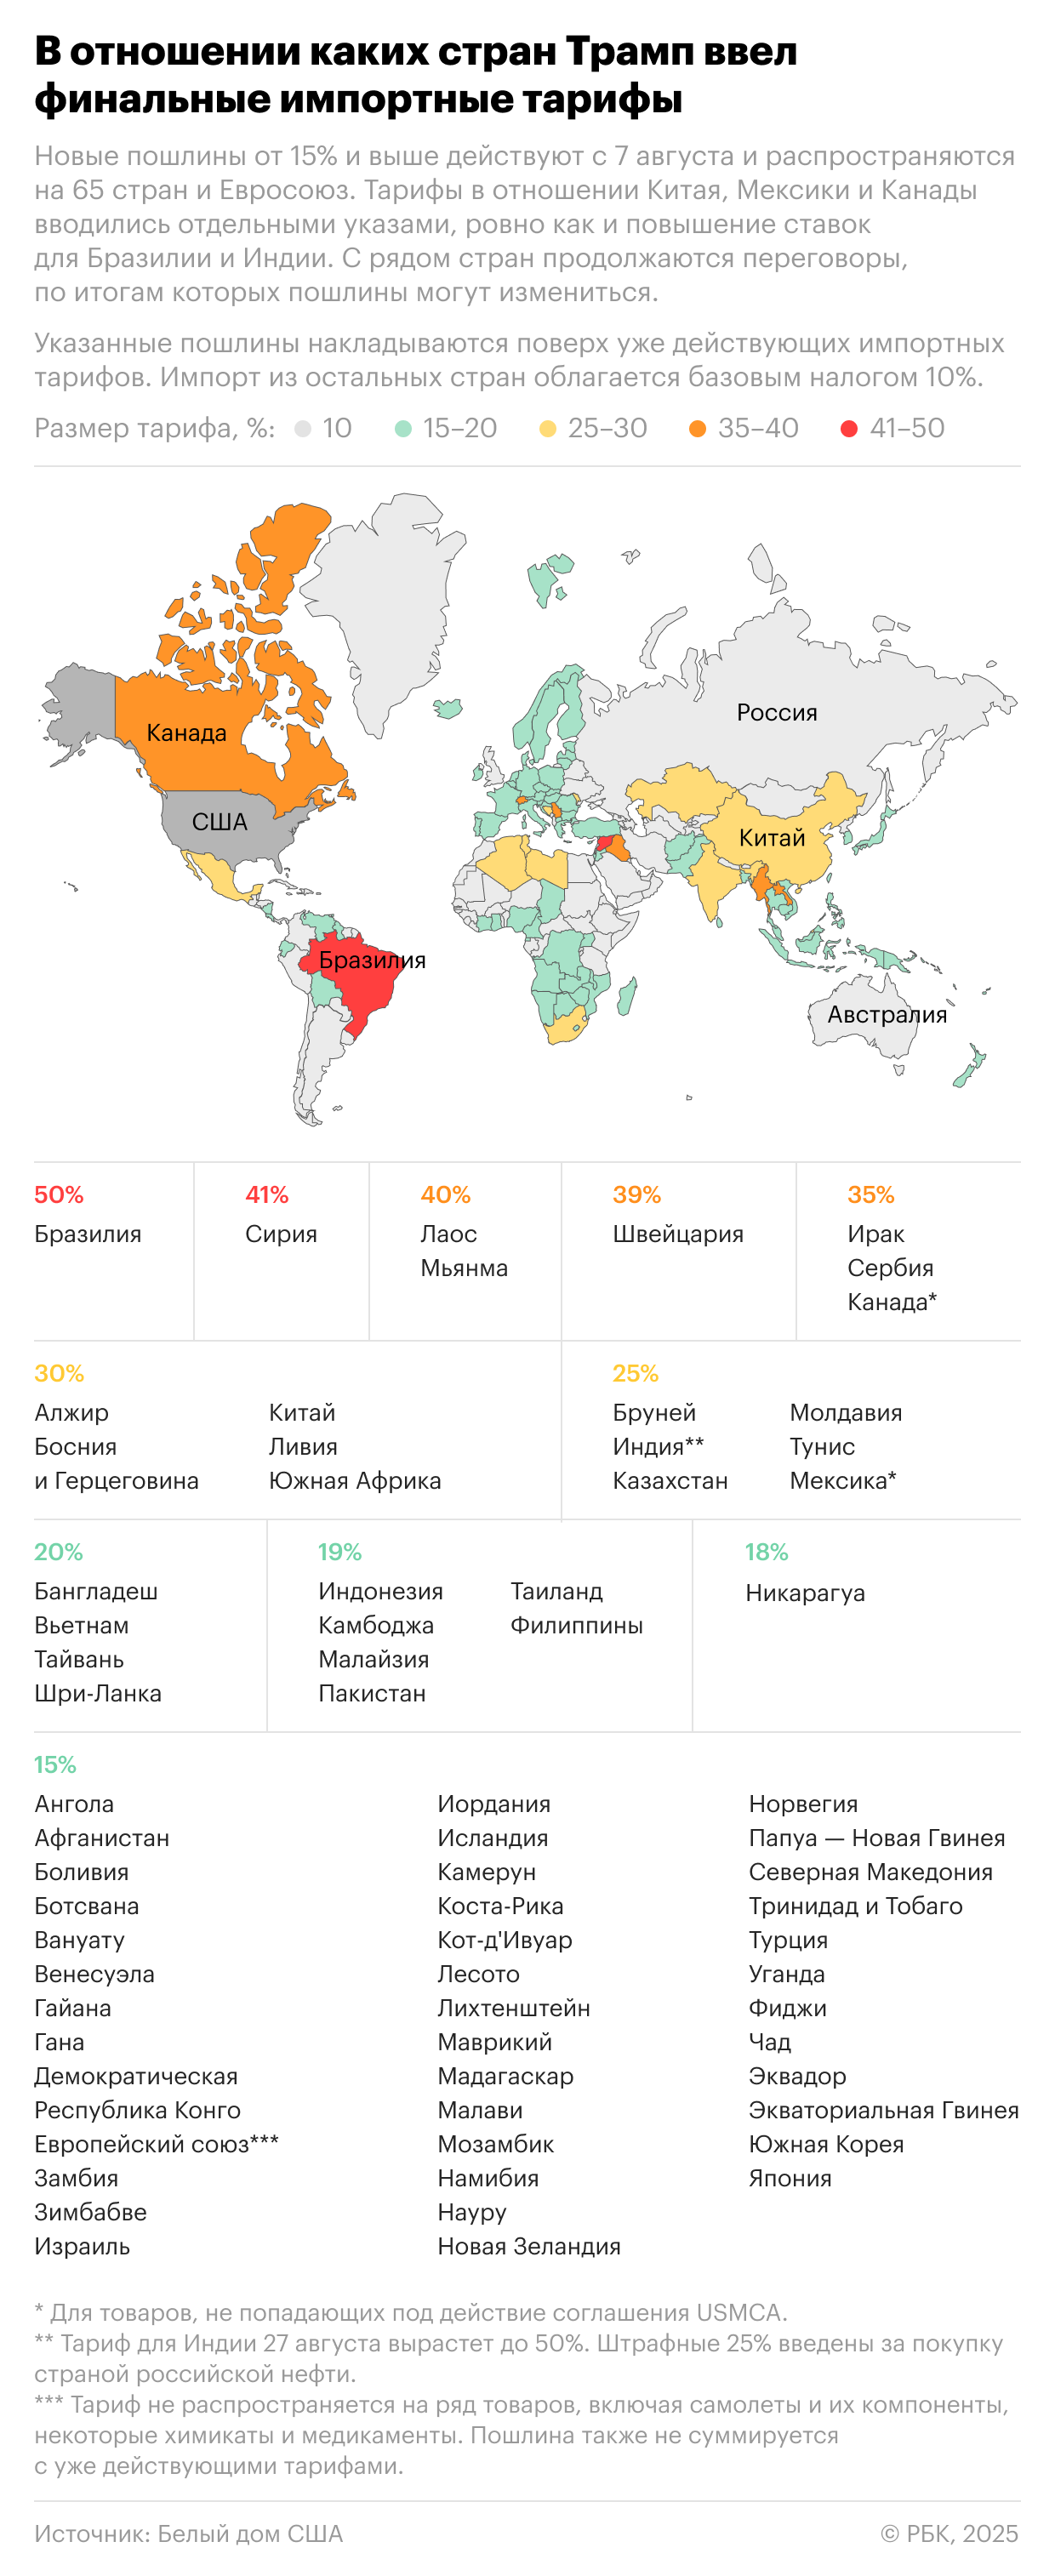Click the Россия label on the map
This screenshot has width=1055, height=2576.
pyautogui.click(x=776, y=713)
